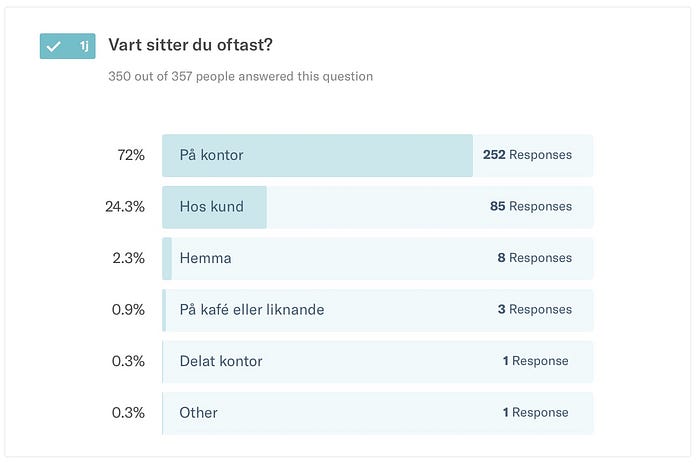700x466 pixels.
Task: Open the "252 Responses" count
Action: (527, 155)
